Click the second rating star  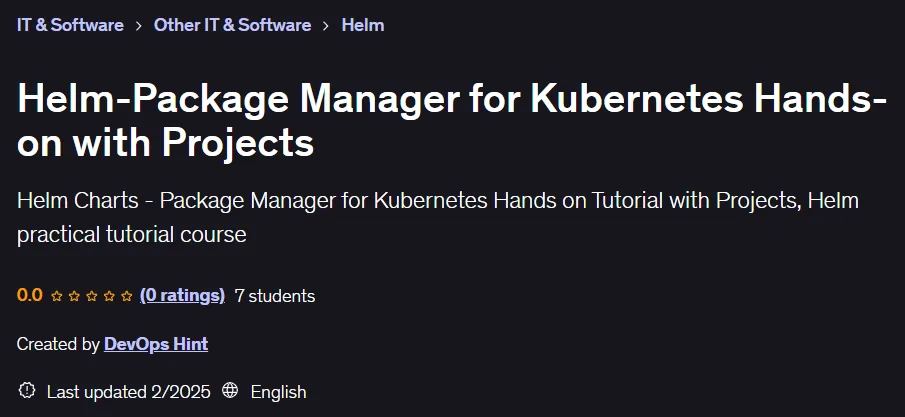74,296
